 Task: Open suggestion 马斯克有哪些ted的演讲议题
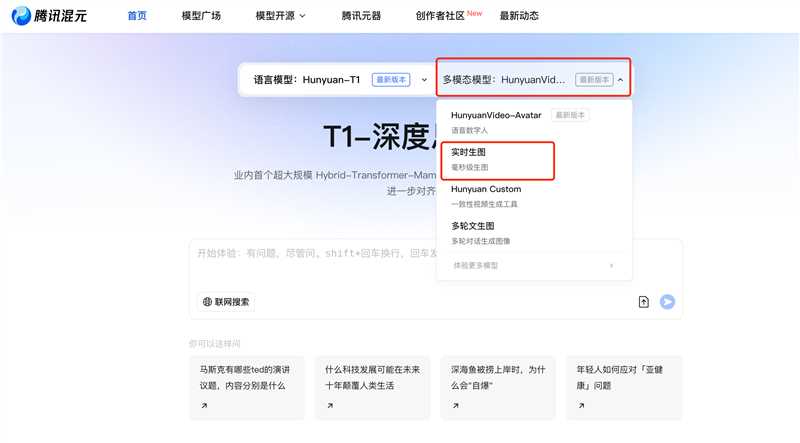tap(246, 387)
